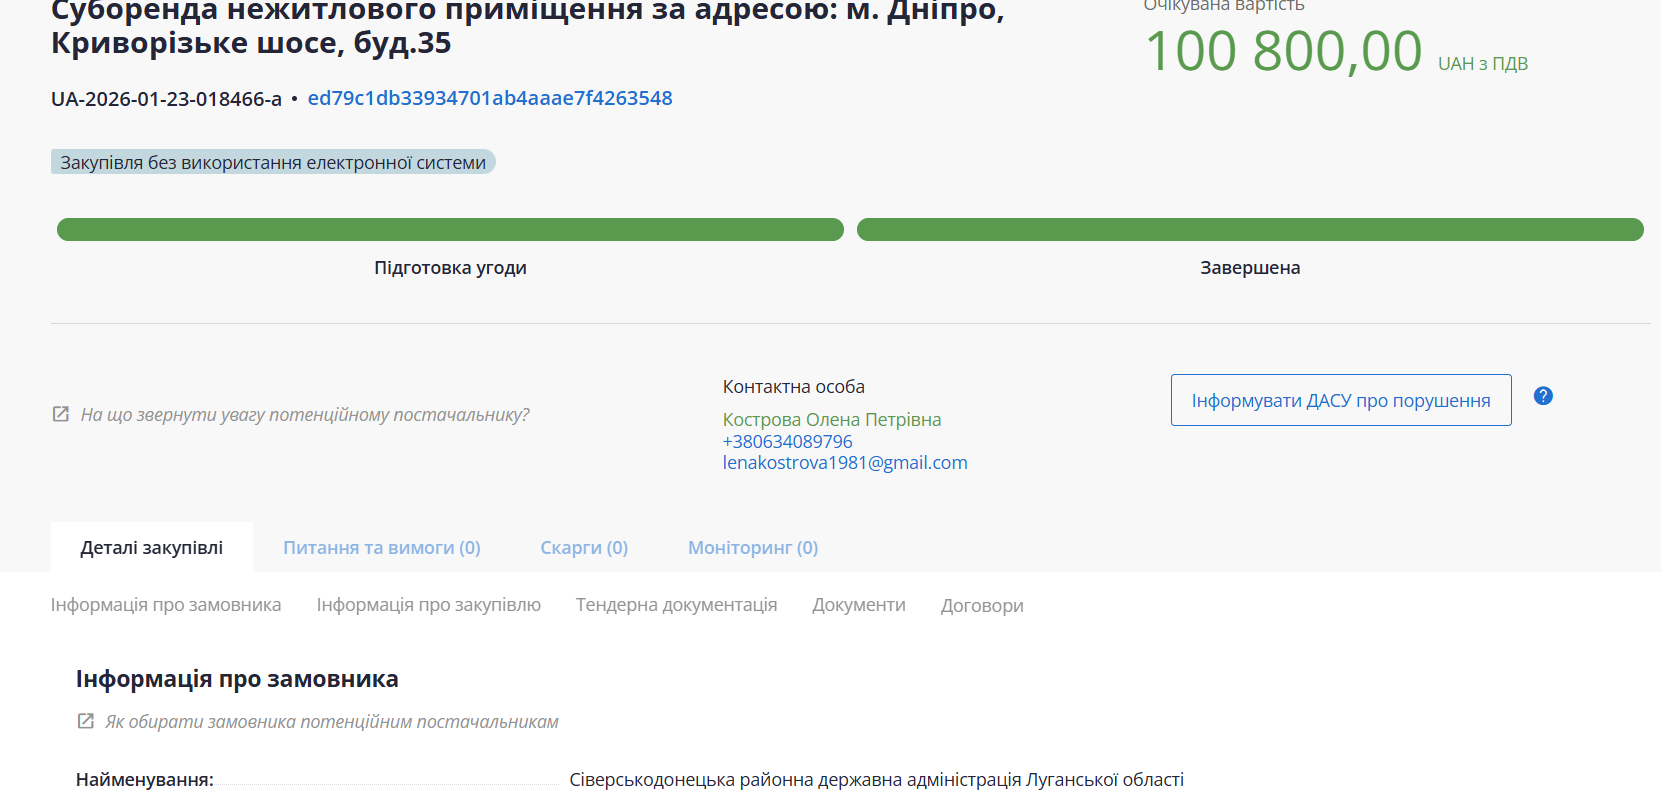Jump to 'Інформація про закупівлю' section
Screen dimensions: 1661x800
pos(428,605)
